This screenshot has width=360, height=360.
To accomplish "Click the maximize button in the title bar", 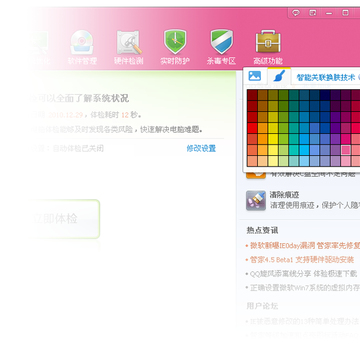I will click(x=346, y=13).
